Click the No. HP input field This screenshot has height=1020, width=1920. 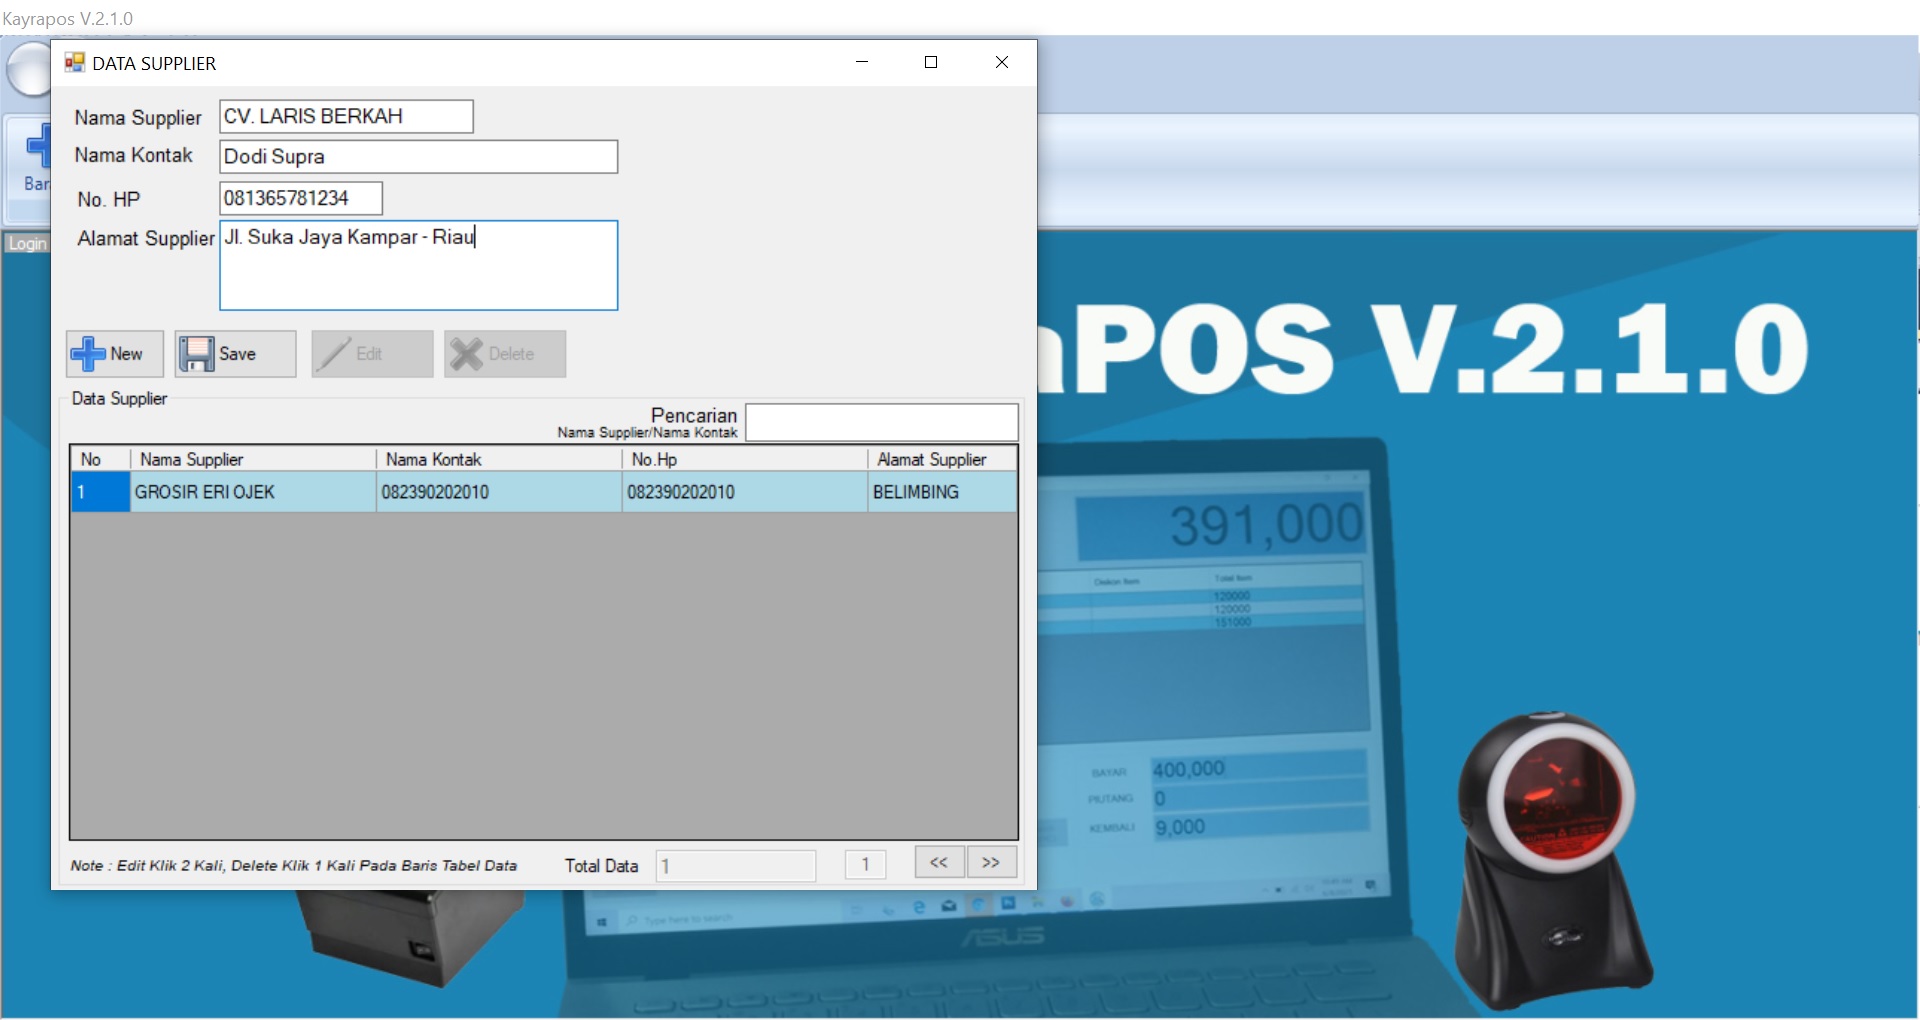(301, 198)
